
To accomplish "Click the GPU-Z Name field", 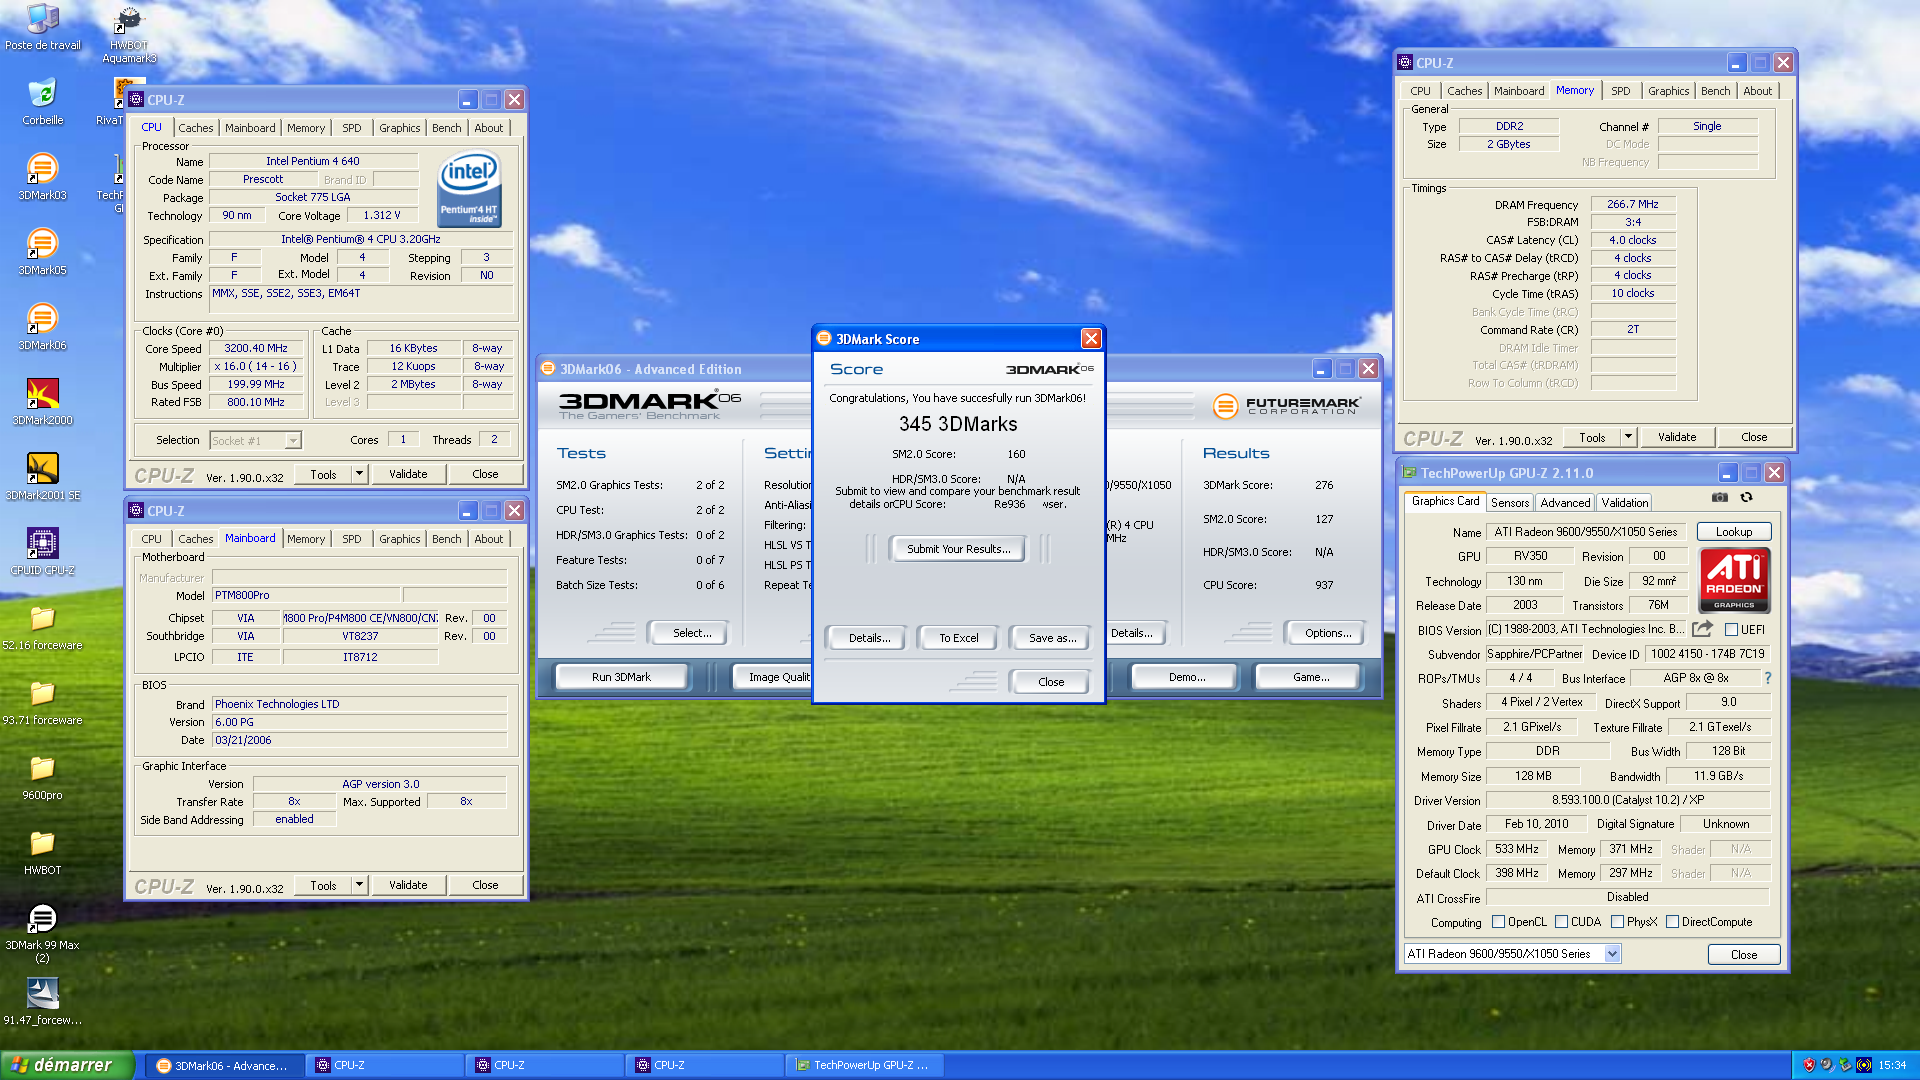I will pos(1587,532).
